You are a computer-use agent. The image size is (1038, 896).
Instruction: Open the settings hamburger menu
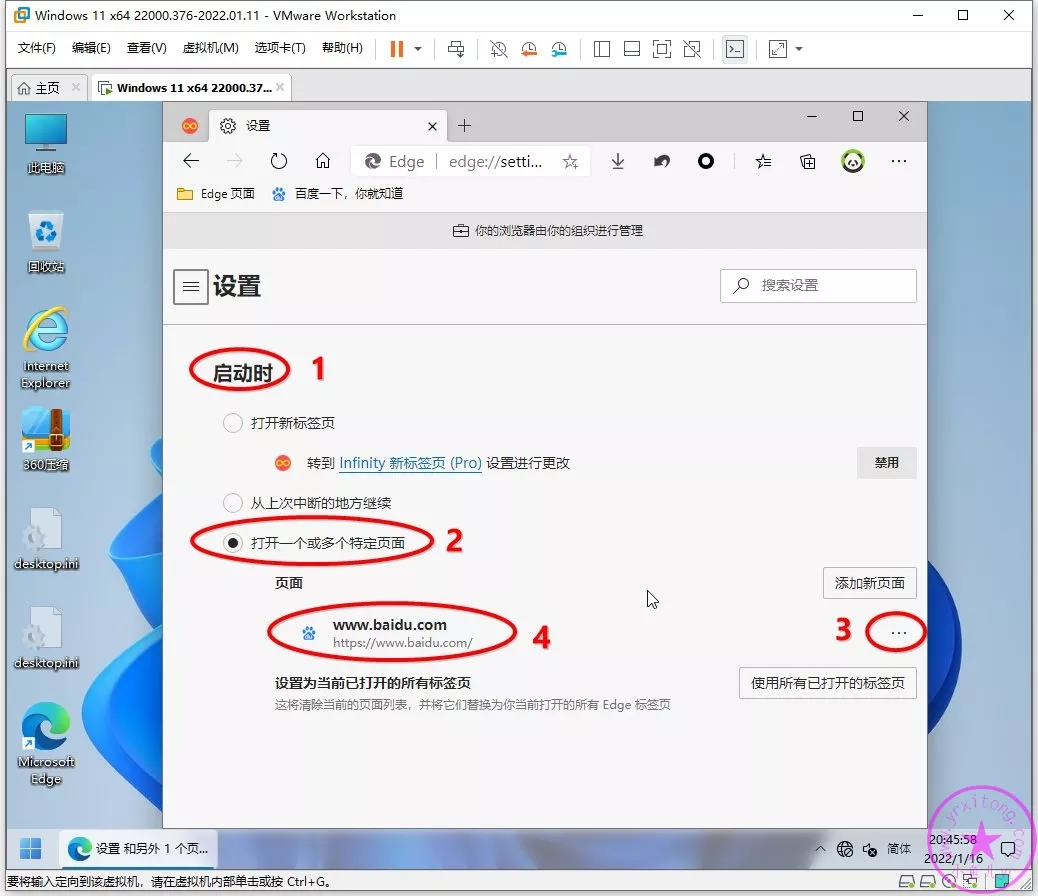(191, 286)
